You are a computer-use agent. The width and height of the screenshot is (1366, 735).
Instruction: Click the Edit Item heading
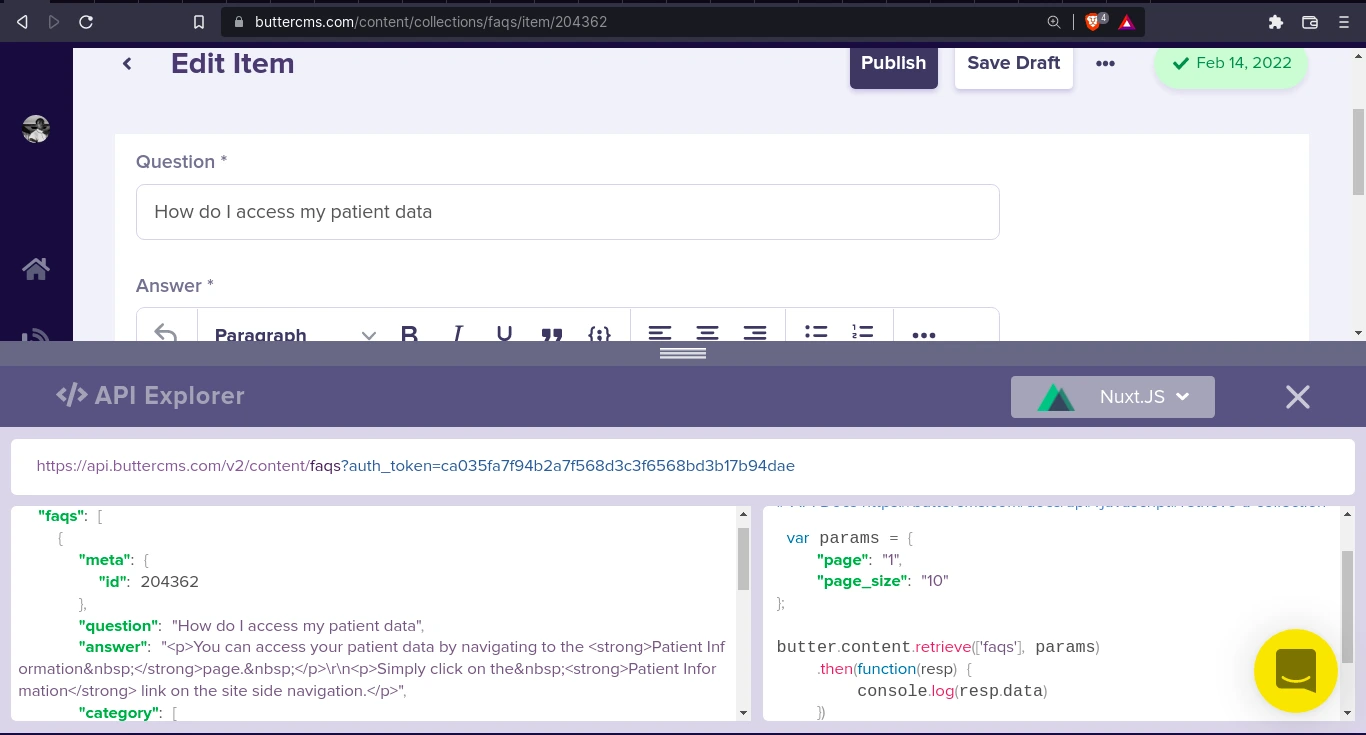232,63
